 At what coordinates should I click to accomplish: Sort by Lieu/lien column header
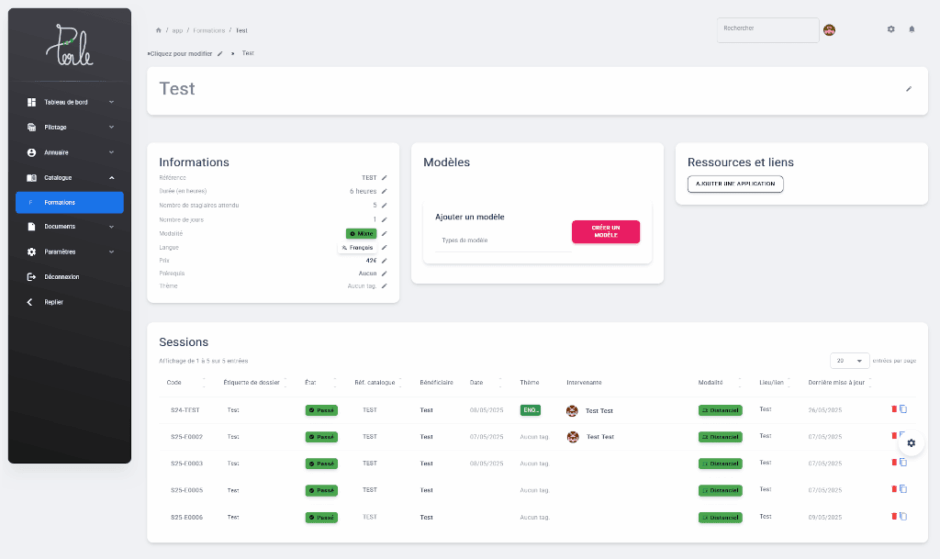tap(775, 383)
